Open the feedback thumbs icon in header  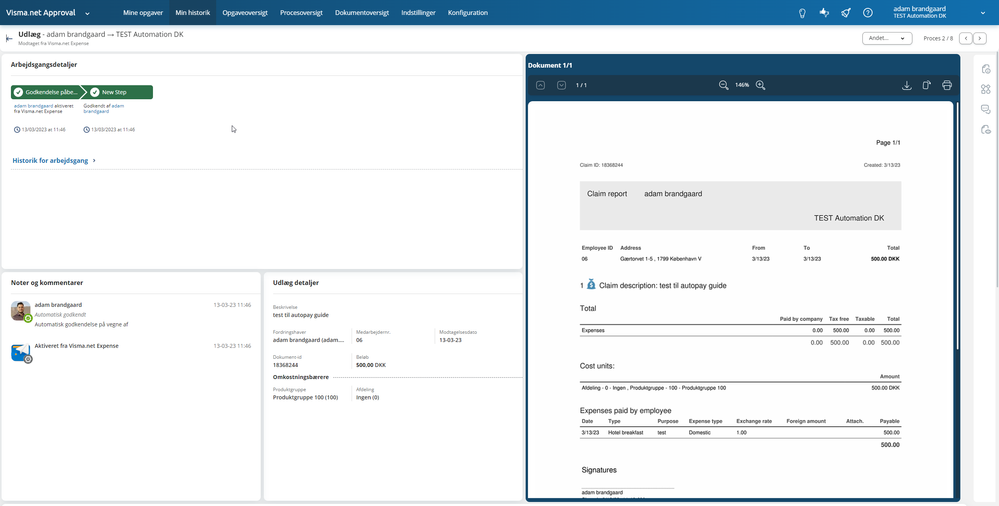click(x=824, y=13)
